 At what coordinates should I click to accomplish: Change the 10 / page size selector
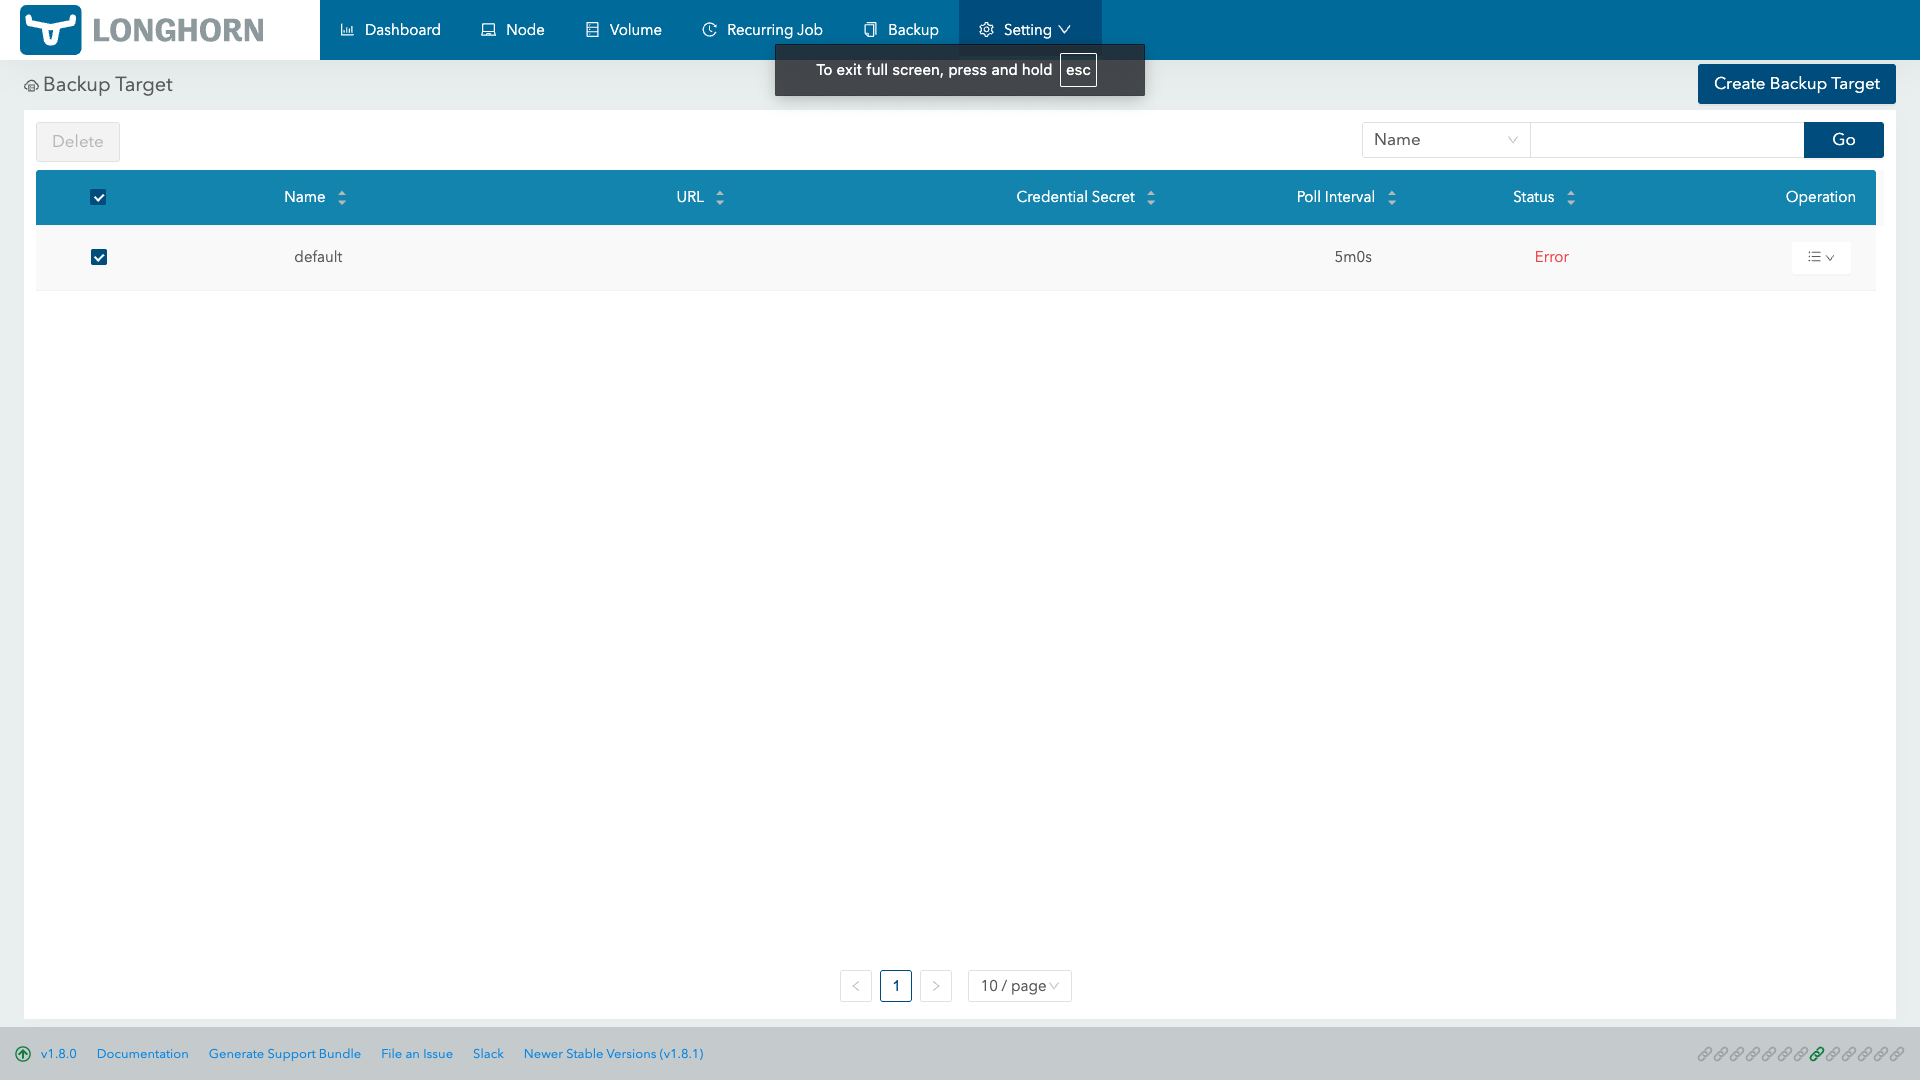(1019, 986)
